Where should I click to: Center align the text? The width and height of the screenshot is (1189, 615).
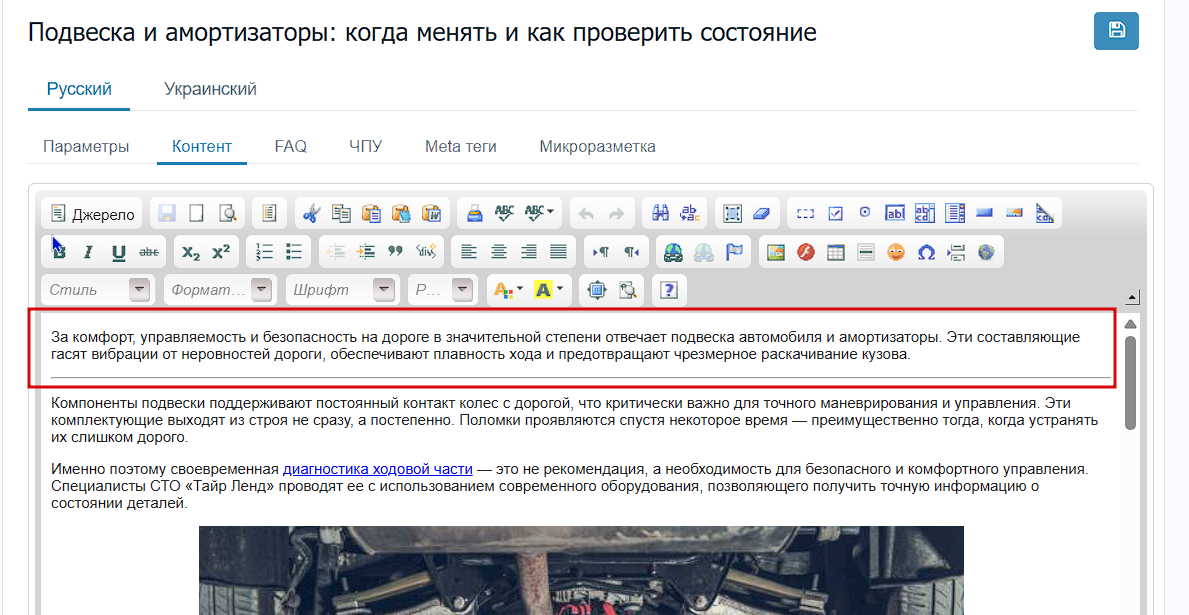(498, 252)
